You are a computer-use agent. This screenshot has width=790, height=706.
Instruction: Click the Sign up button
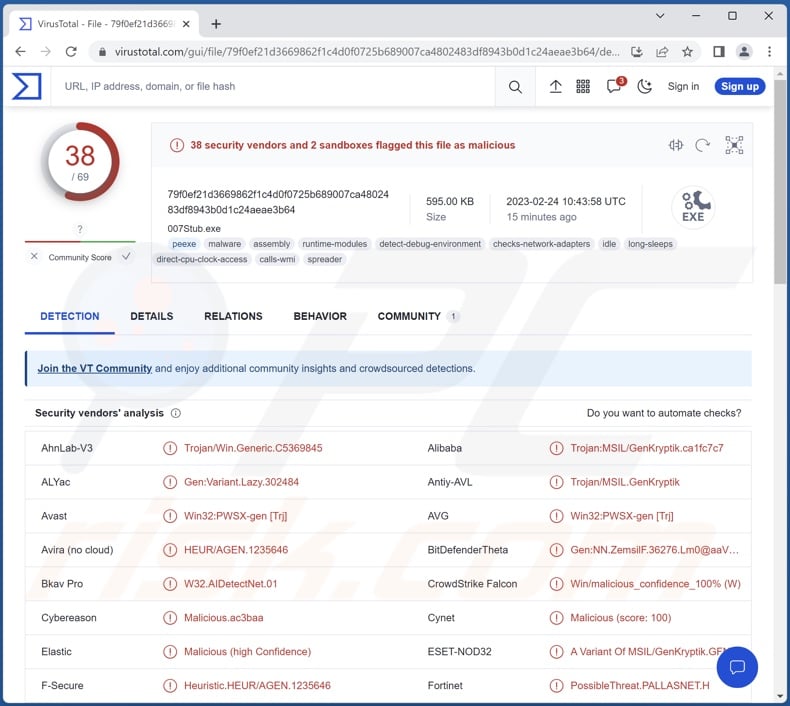(740, 86)
